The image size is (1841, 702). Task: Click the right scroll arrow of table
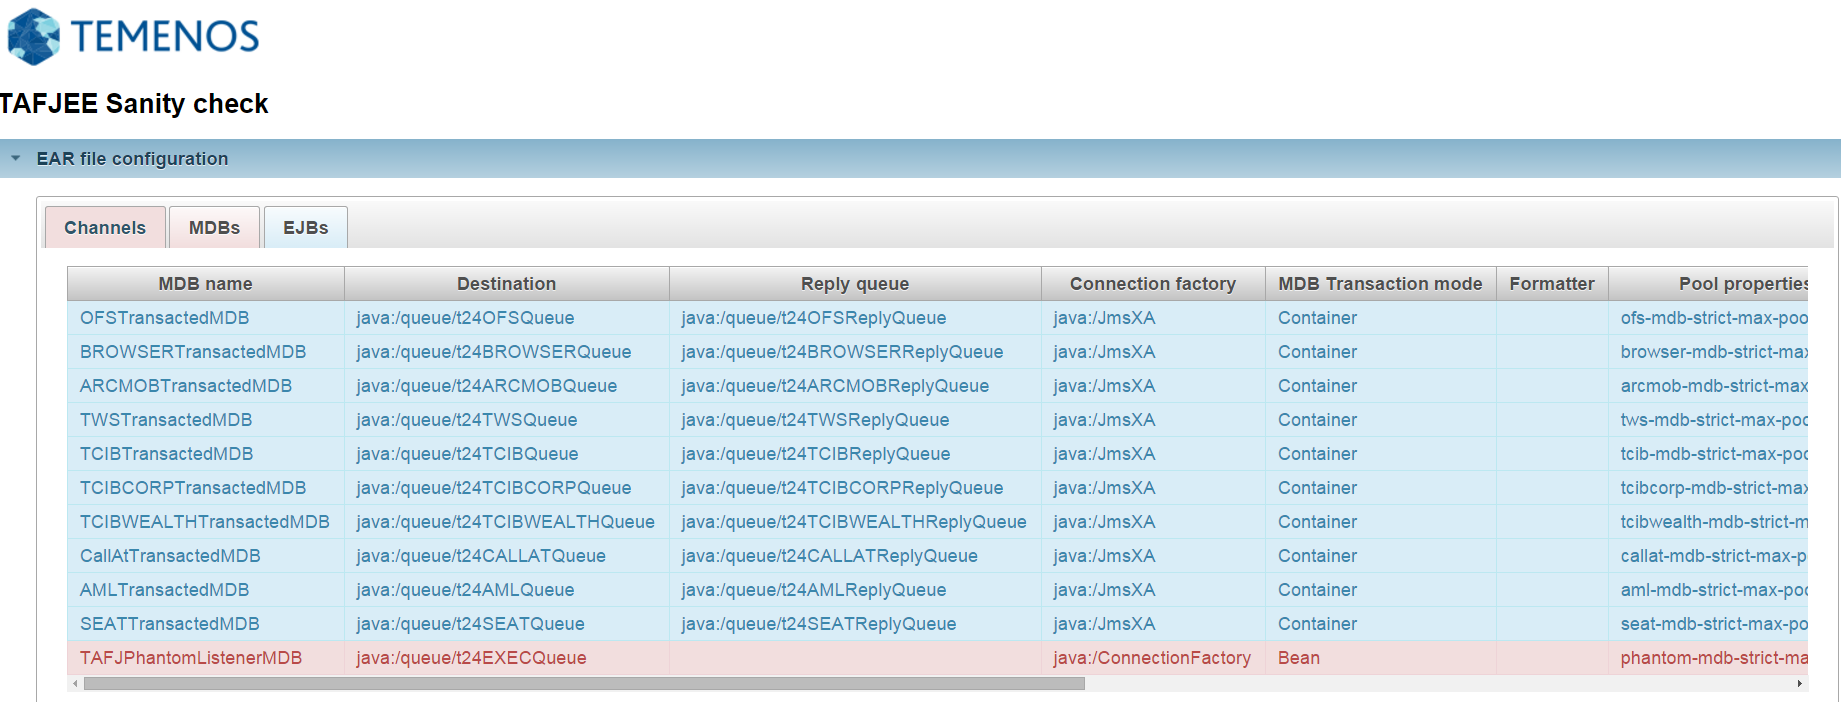pos(1799,684)
